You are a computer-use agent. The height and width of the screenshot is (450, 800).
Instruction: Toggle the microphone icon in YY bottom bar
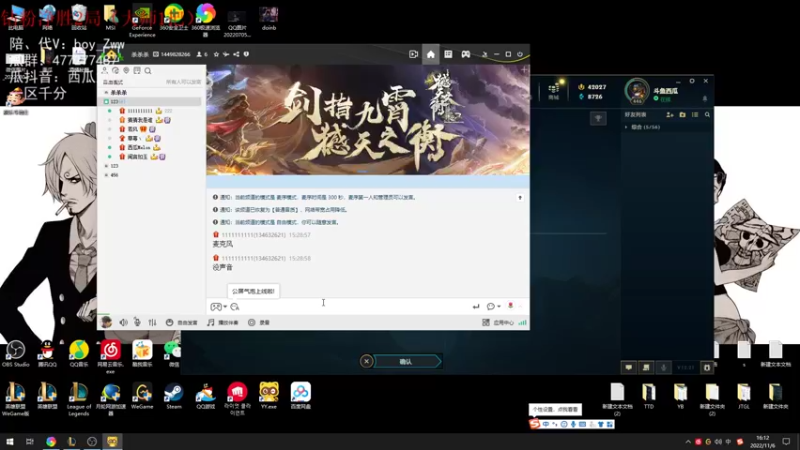click(137, 322)
